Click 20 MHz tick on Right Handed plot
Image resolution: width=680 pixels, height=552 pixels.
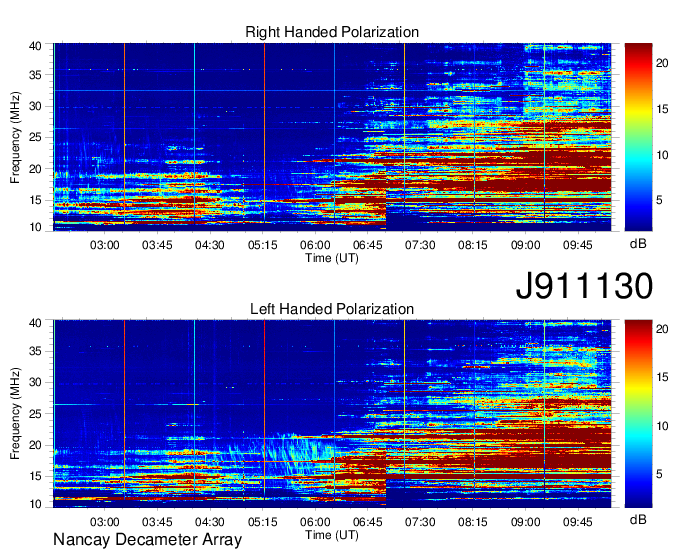tap(35, 169)
